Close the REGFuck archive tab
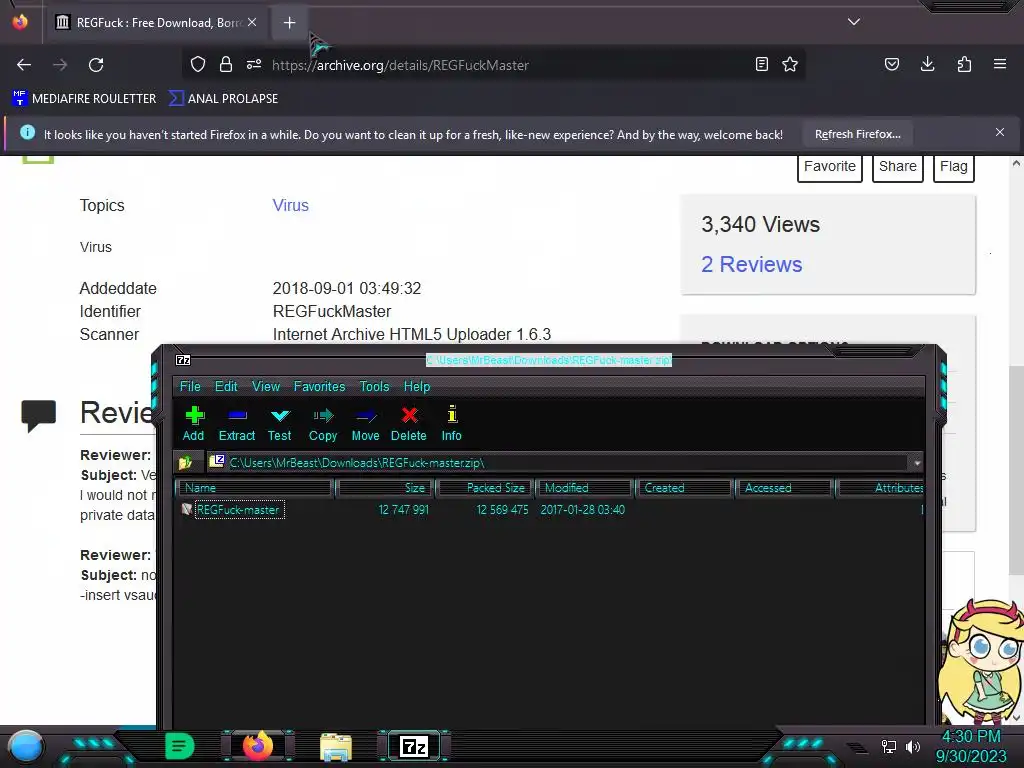 (x=252, y=22)
